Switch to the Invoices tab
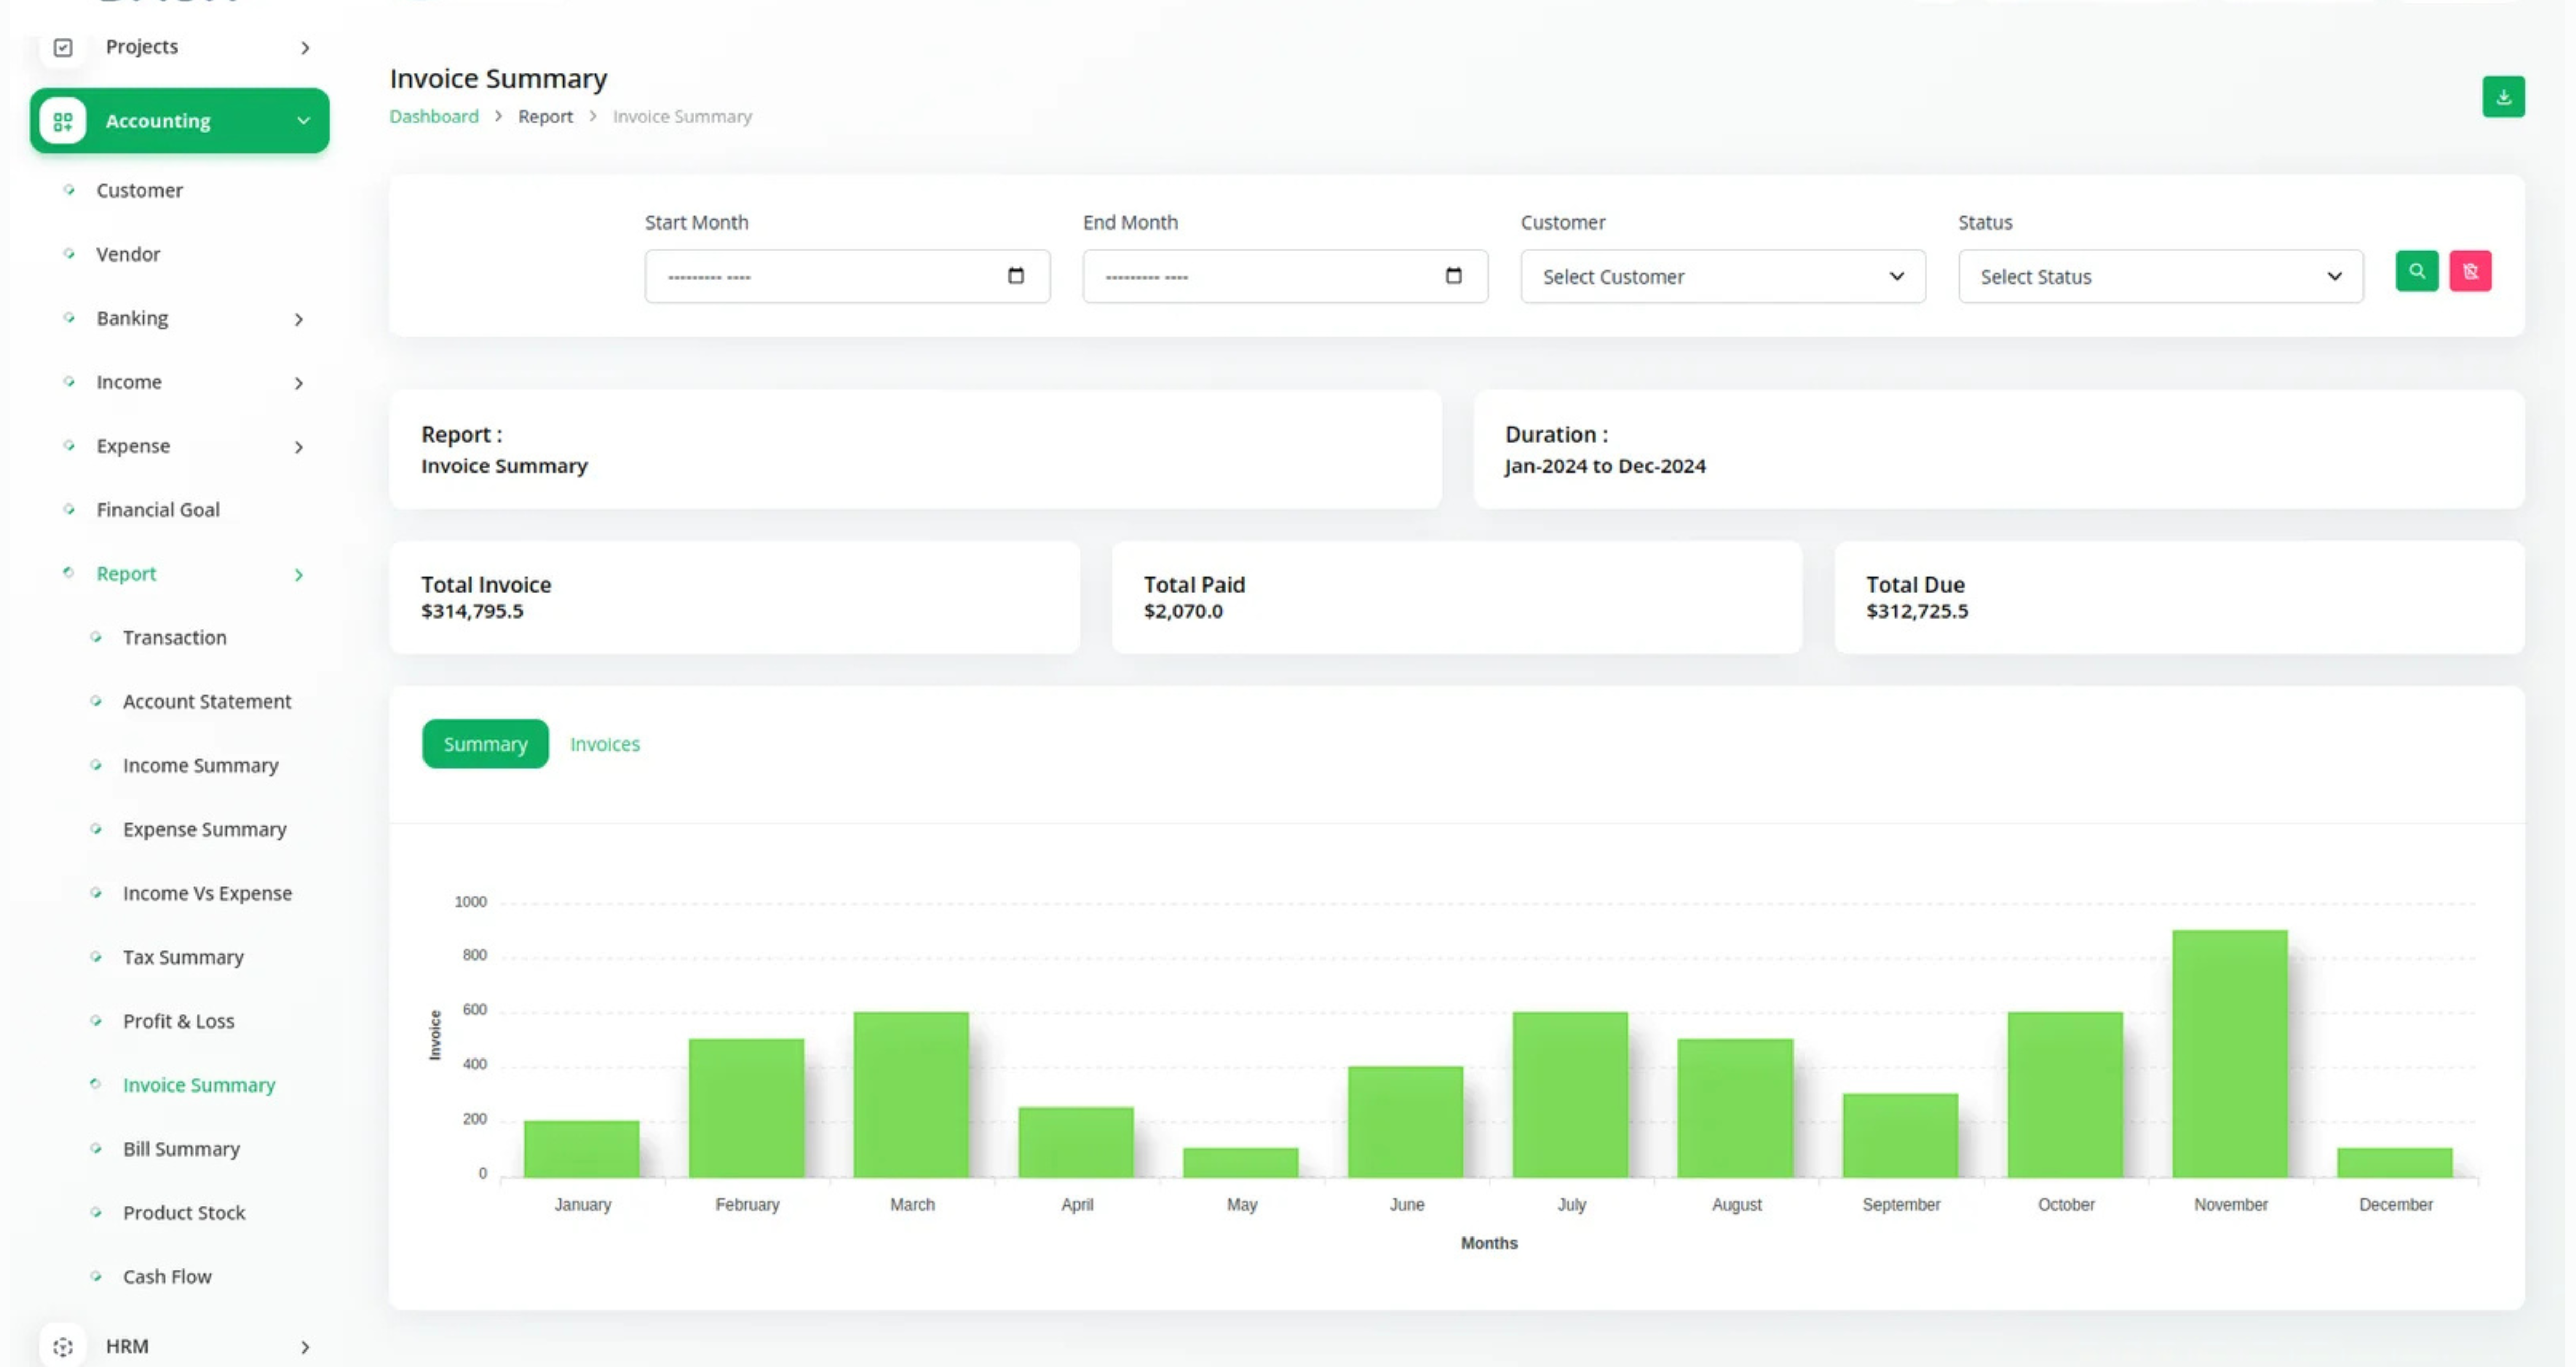The image size is (2576, 1367). pyautogui.click(x=604, y=744)
